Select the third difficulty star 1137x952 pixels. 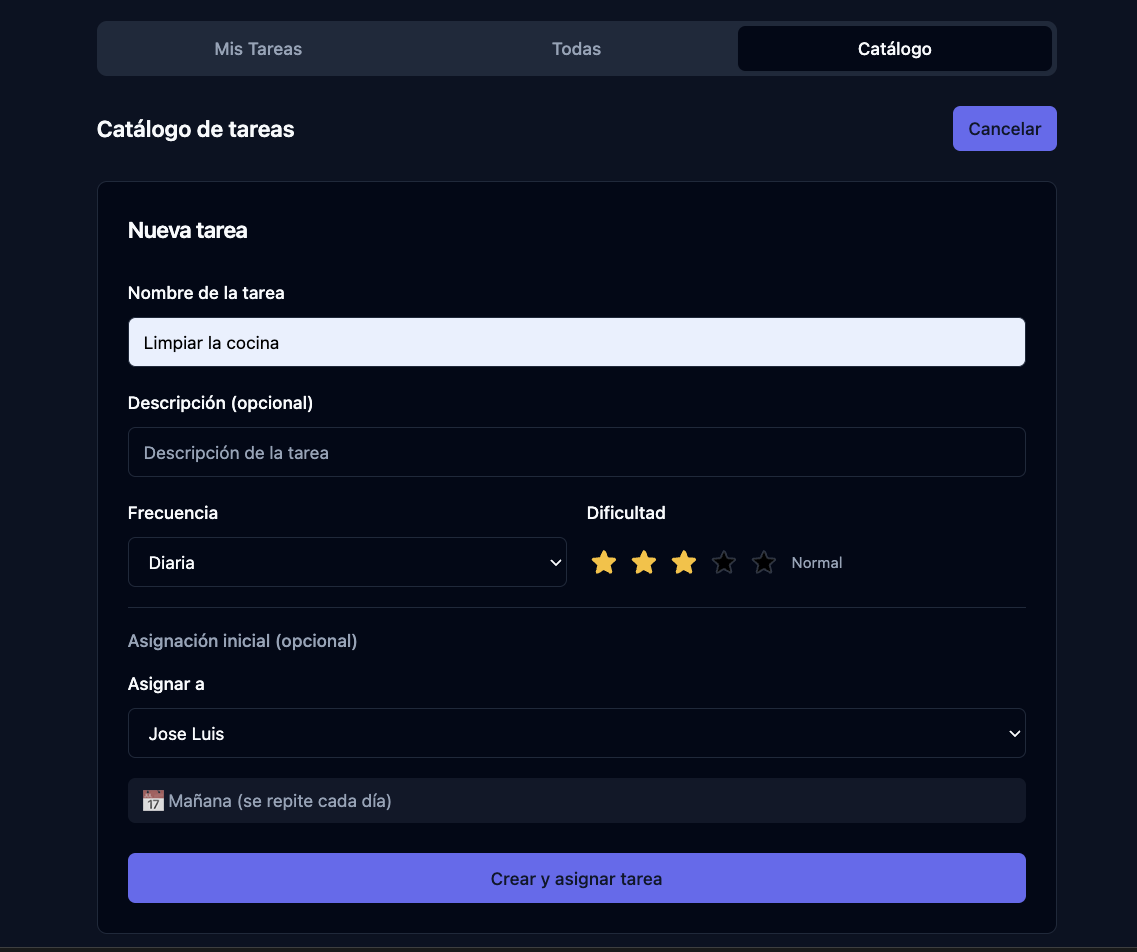[x=684, y=563]
